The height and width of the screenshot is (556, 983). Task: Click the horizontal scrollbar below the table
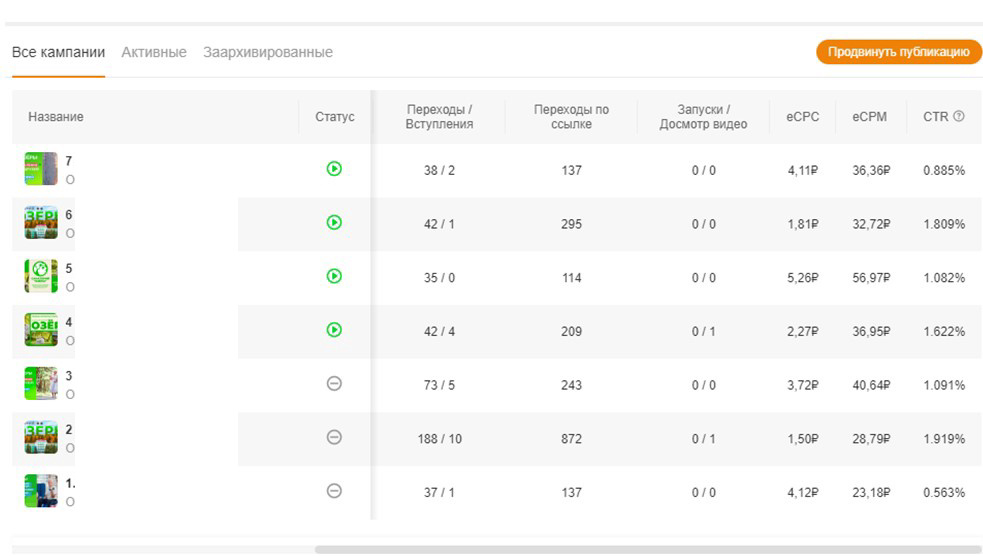[x=648, y=550]
